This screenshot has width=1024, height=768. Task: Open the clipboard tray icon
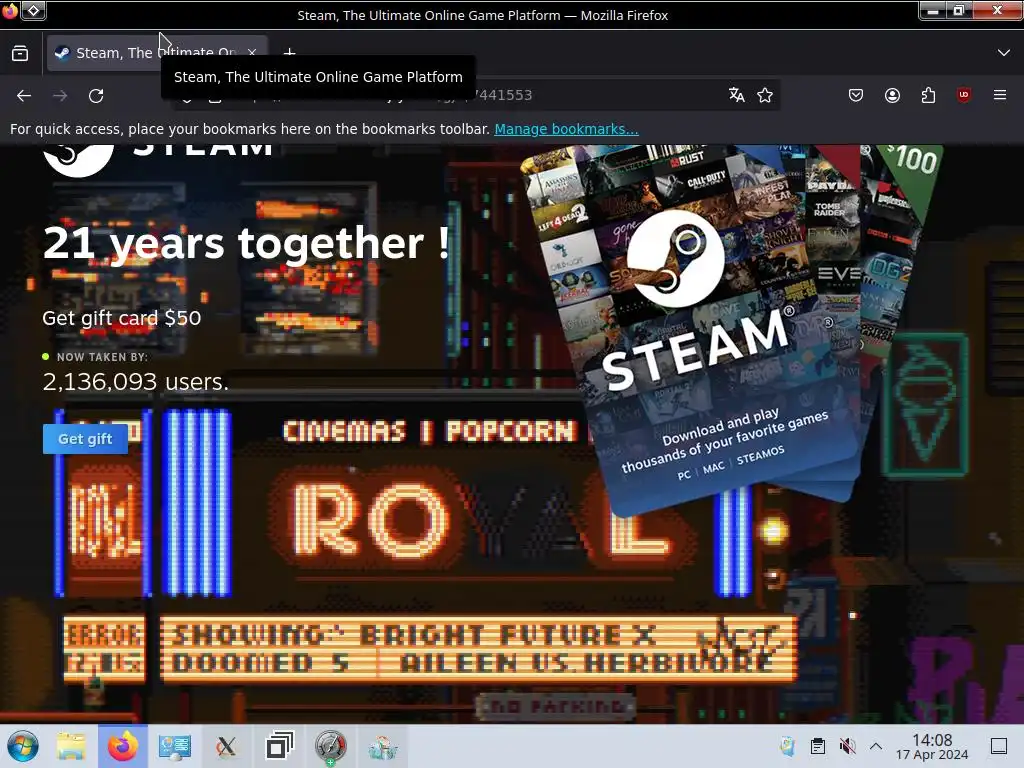817,746
